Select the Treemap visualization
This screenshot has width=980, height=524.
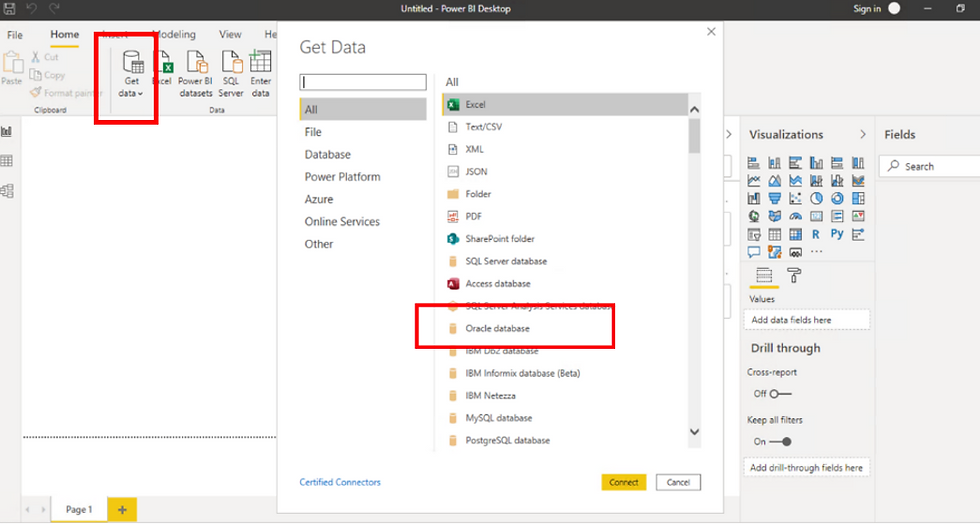point(858,198)
